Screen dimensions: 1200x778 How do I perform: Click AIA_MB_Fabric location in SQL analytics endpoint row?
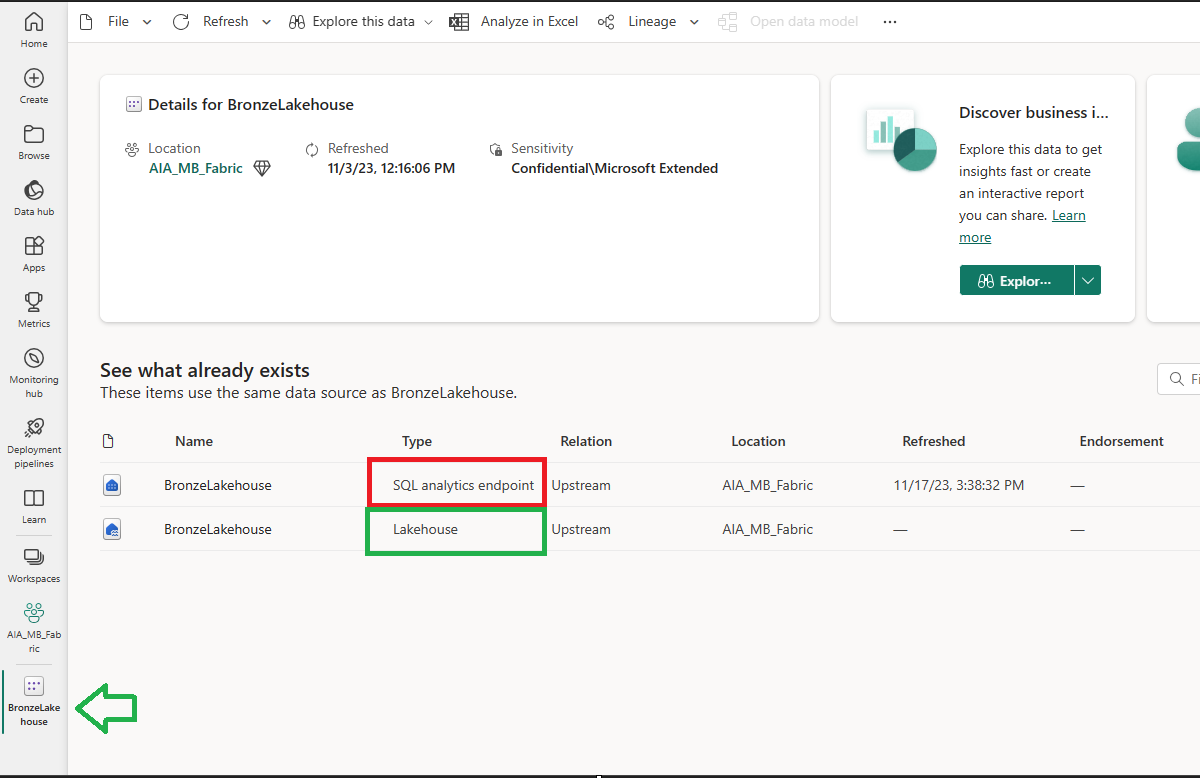pos(768,485)
